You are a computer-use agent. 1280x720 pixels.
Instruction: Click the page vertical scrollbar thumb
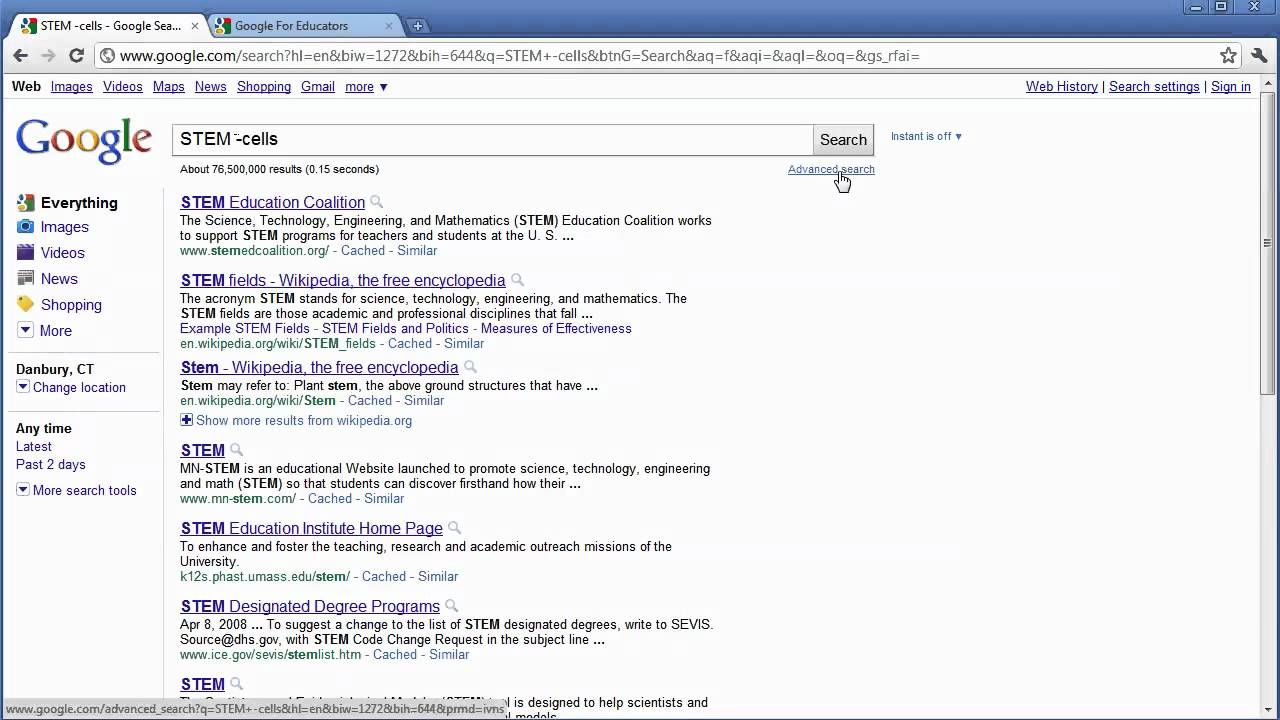coord(1268,244)
